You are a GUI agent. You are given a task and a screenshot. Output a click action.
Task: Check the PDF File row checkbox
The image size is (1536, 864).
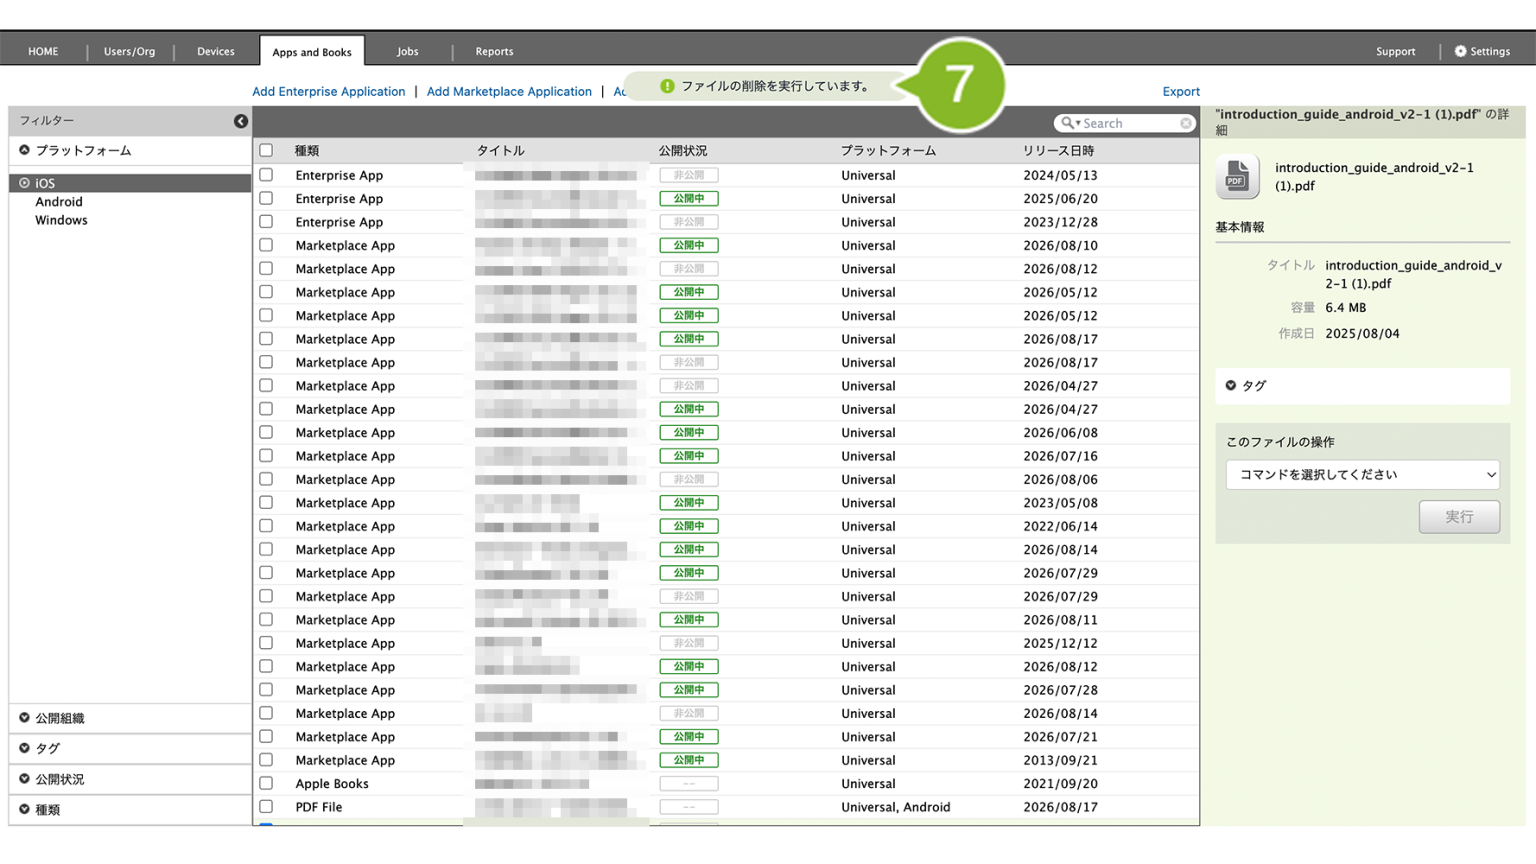click(x=266, y=806)
